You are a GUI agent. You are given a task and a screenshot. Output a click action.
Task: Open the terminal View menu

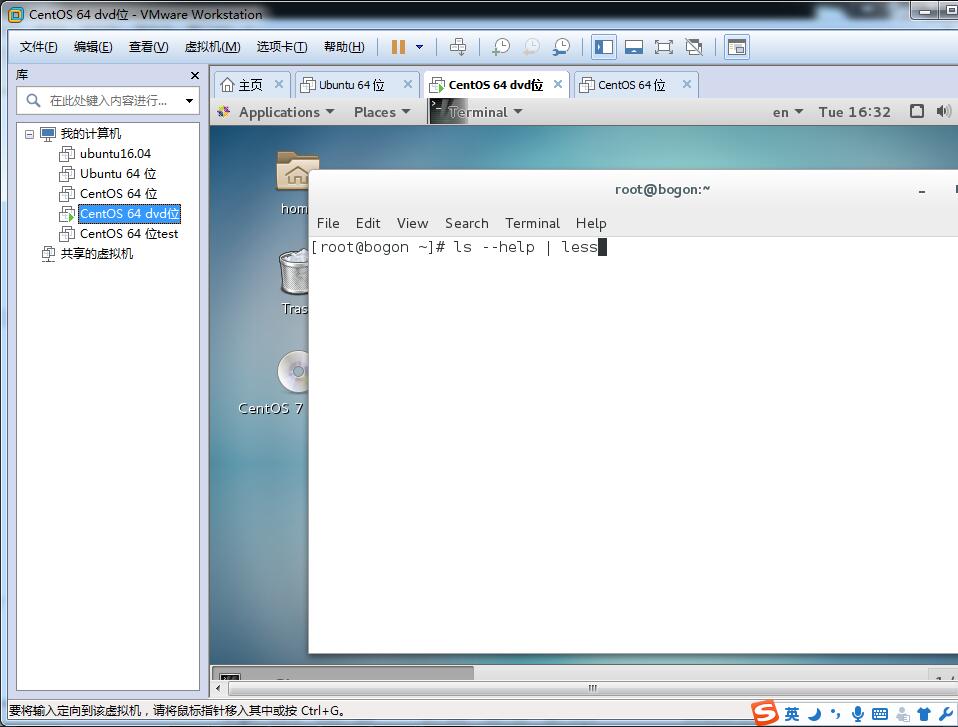tap(412, 224)
